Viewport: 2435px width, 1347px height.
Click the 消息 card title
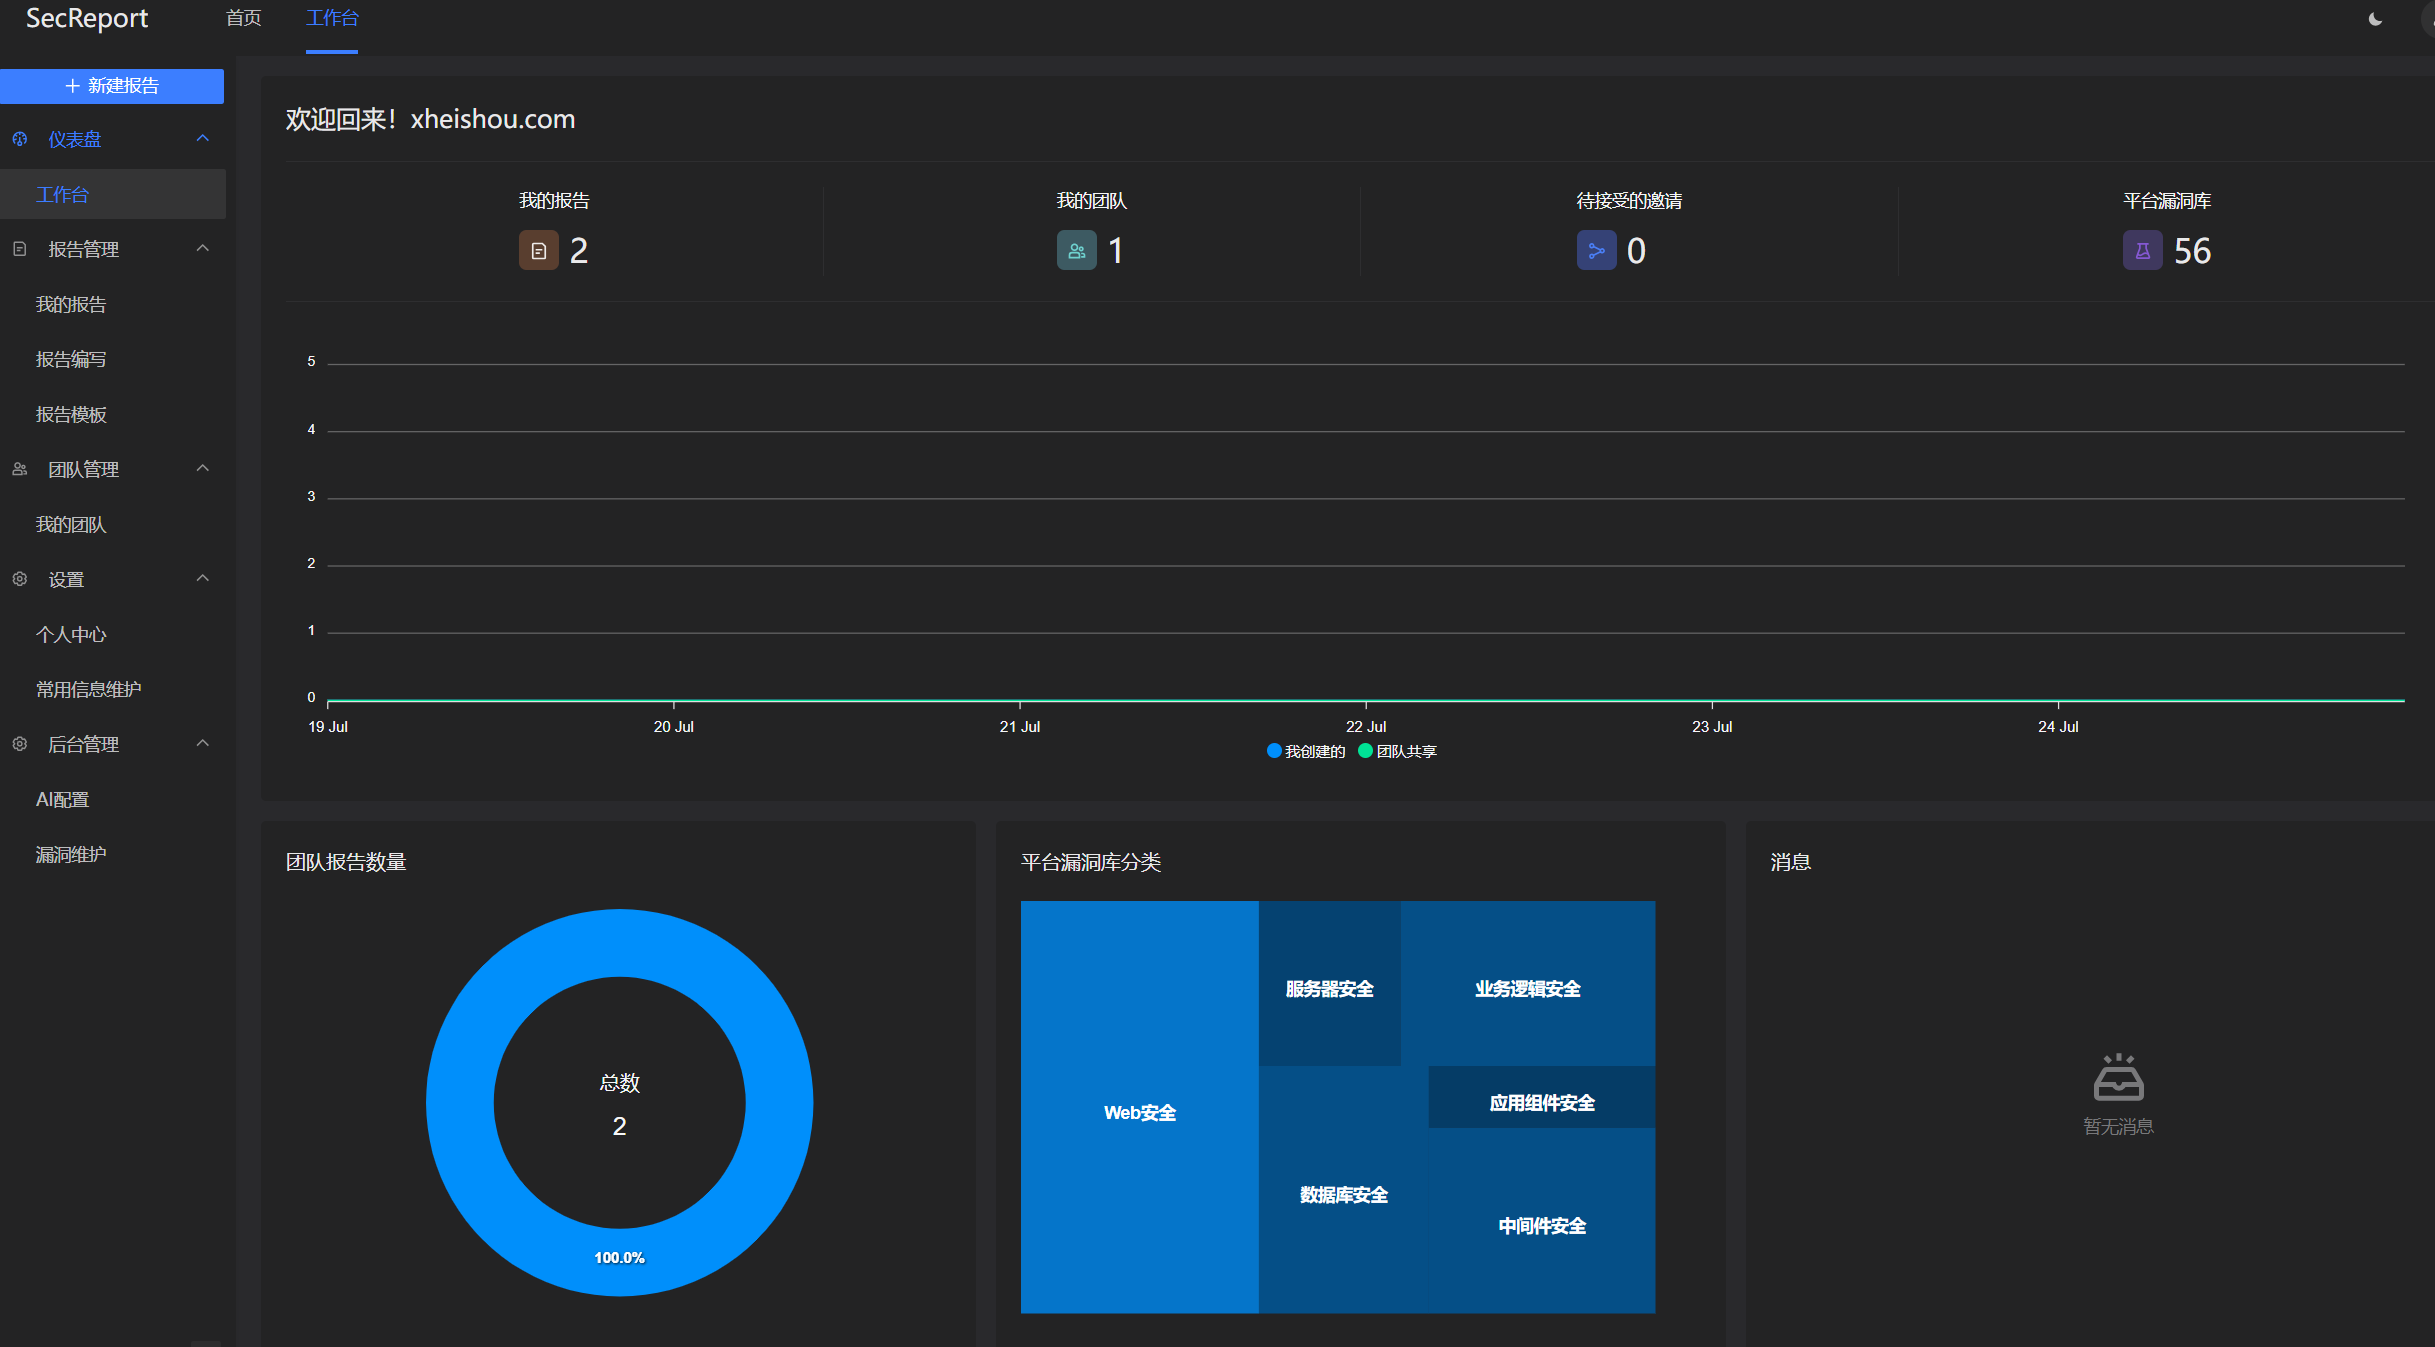[x=1791, y=862]
